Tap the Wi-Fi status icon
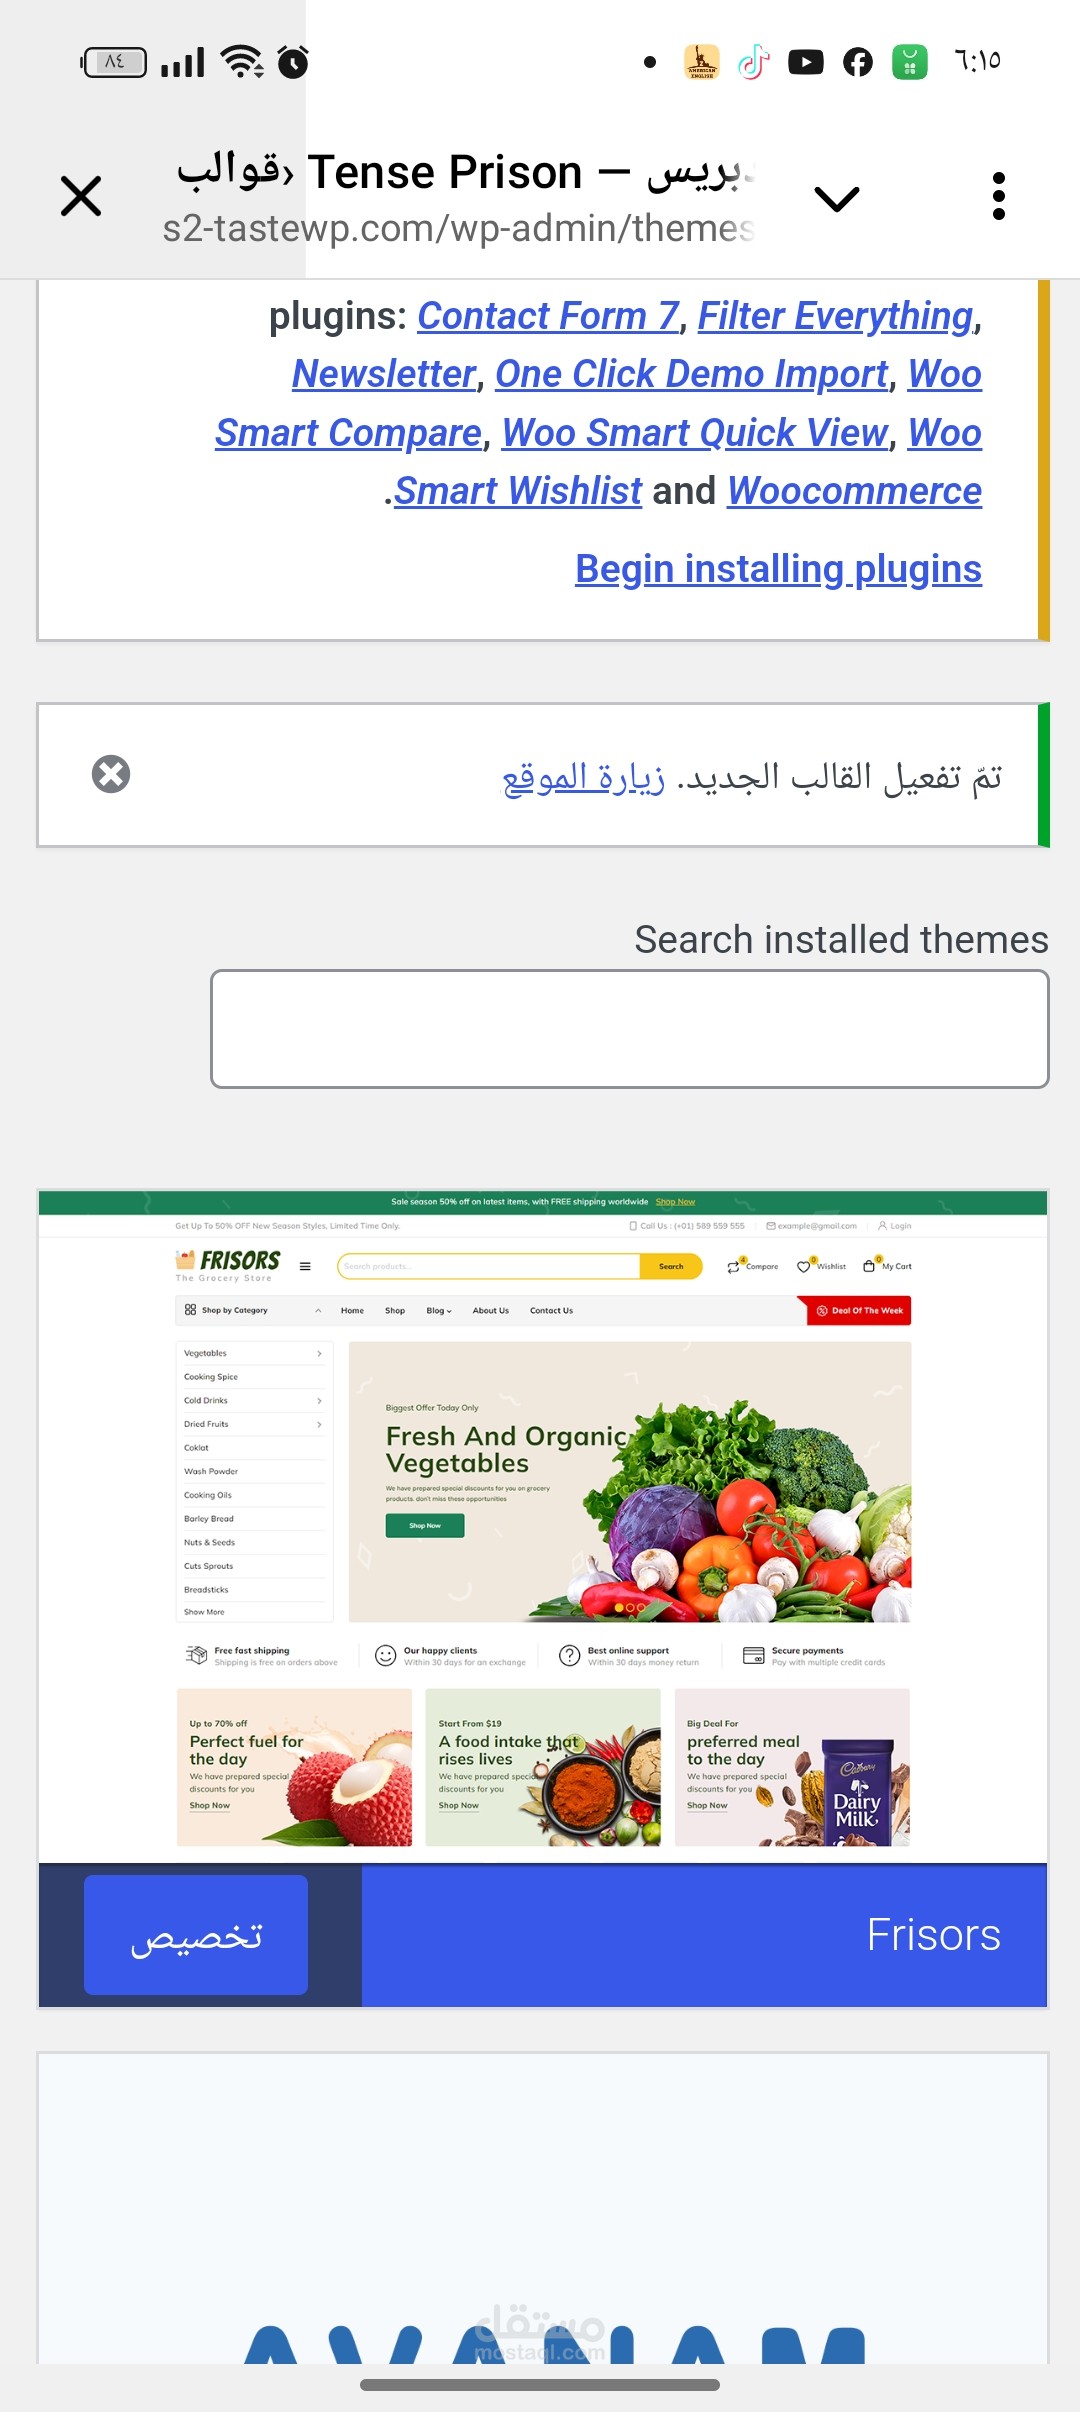 [x=242, y=61]
